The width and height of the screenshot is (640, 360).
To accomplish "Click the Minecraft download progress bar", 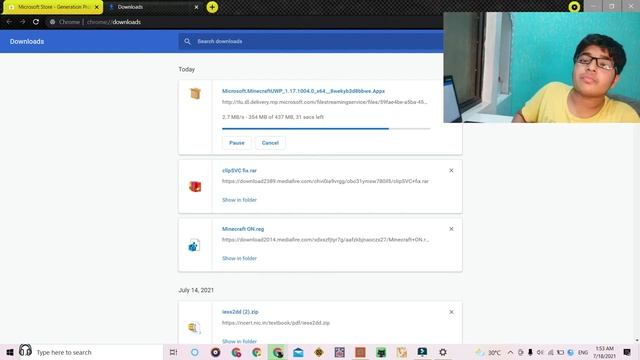I will [x=326, y=129].
